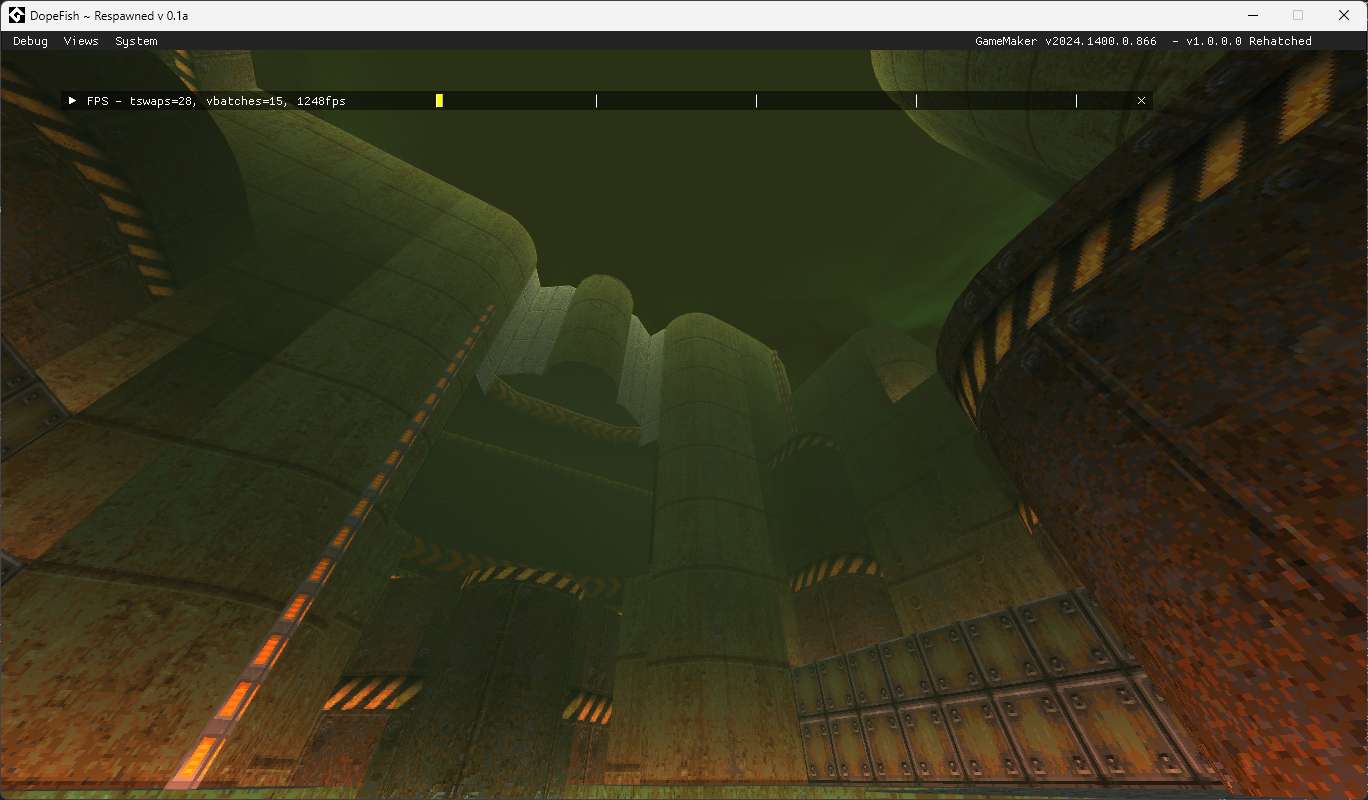Click the FPS tswaps vbatches readout
The height and width of the screenshot is (800, 1368).
216,101
